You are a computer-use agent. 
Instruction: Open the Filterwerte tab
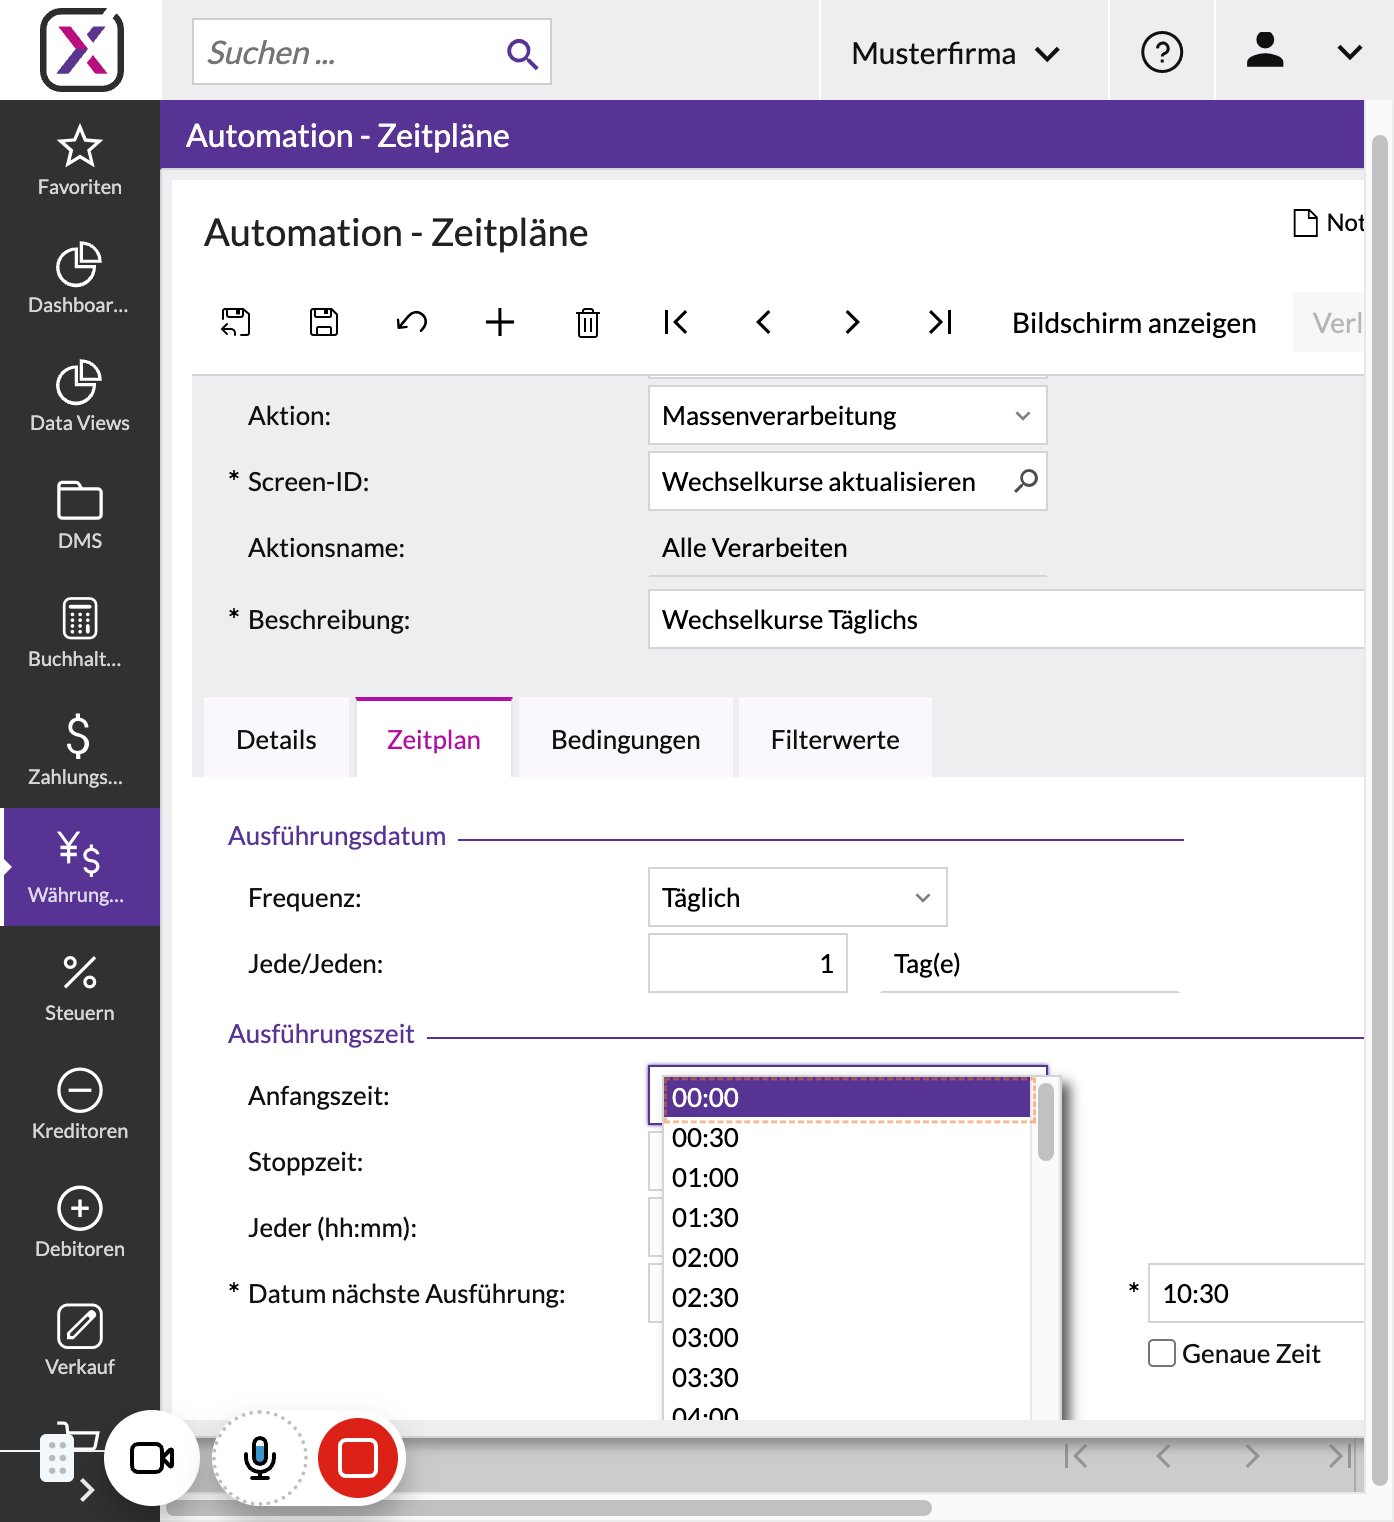[x=835, y=739]
